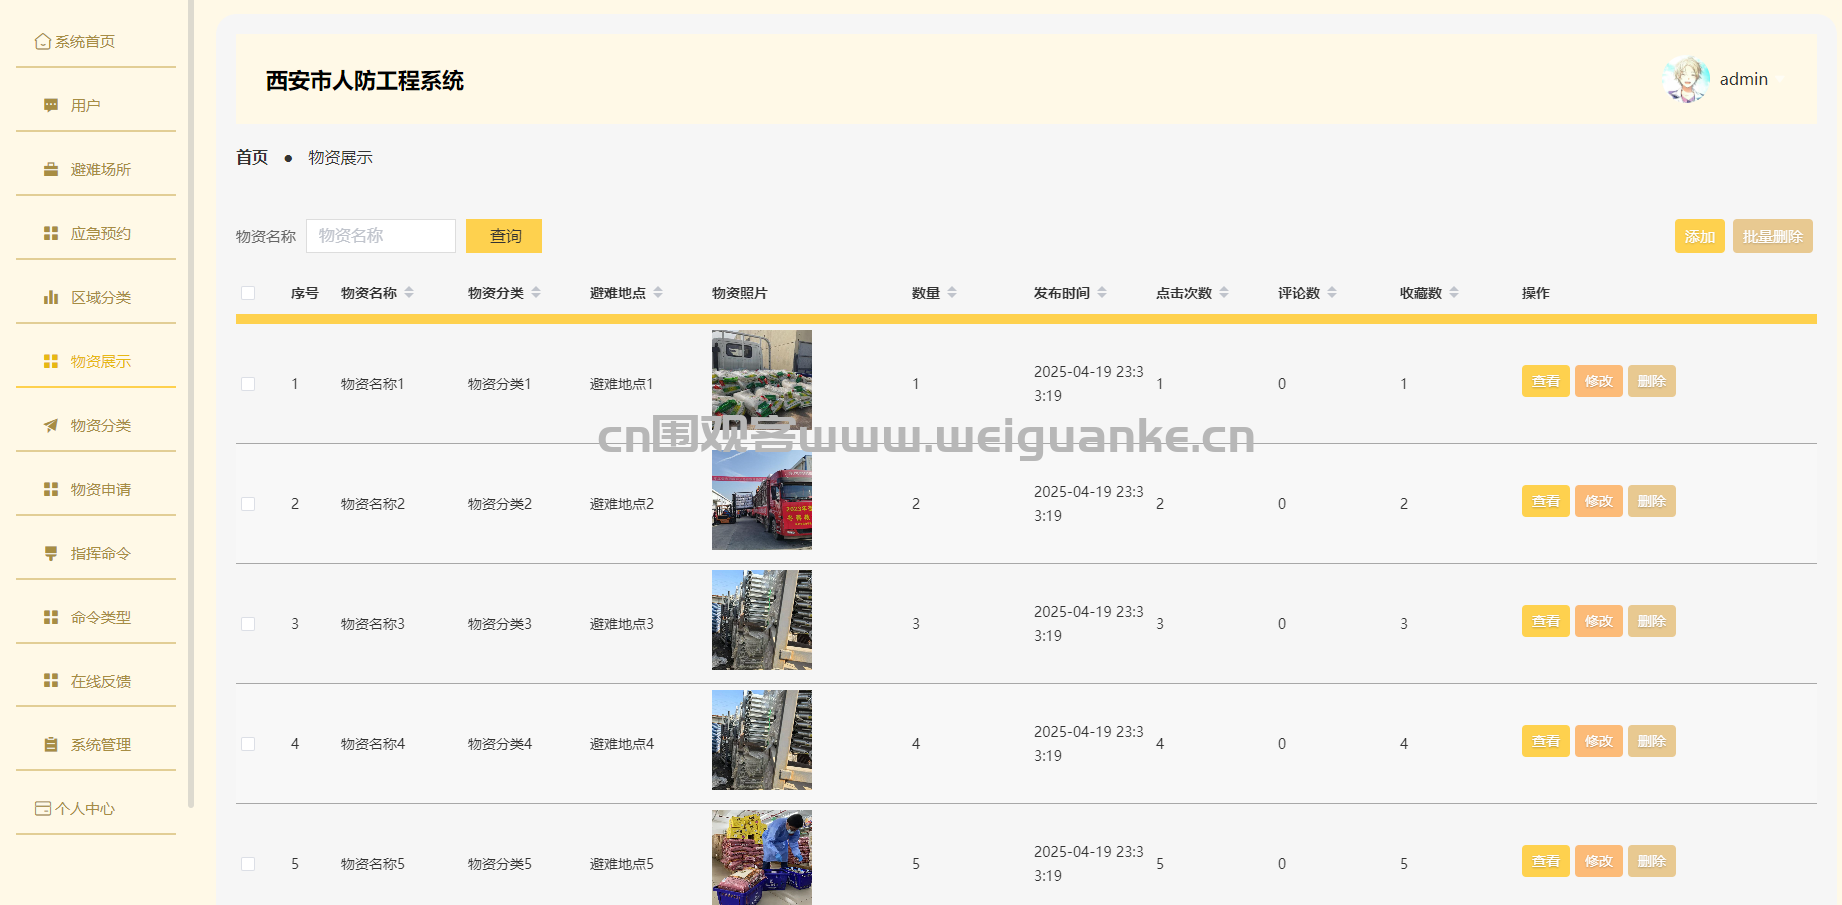Click the chat icon beside 用户
This screenshot has width=1842, height=905.
[51, 105]
